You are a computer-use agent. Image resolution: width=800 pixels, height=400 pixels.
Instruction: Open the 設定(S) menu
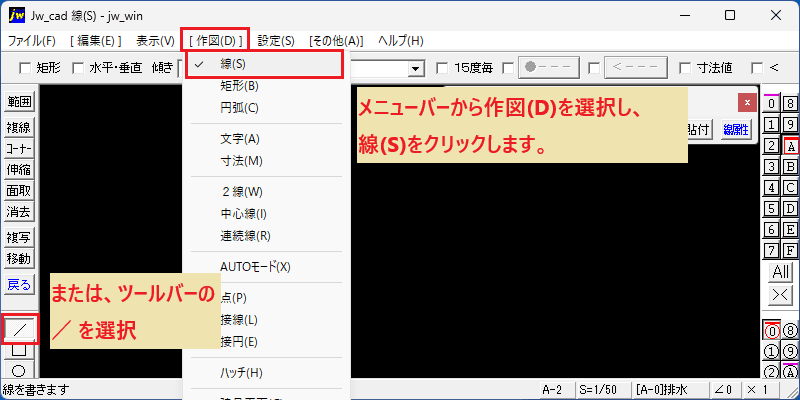pos(276,41)
